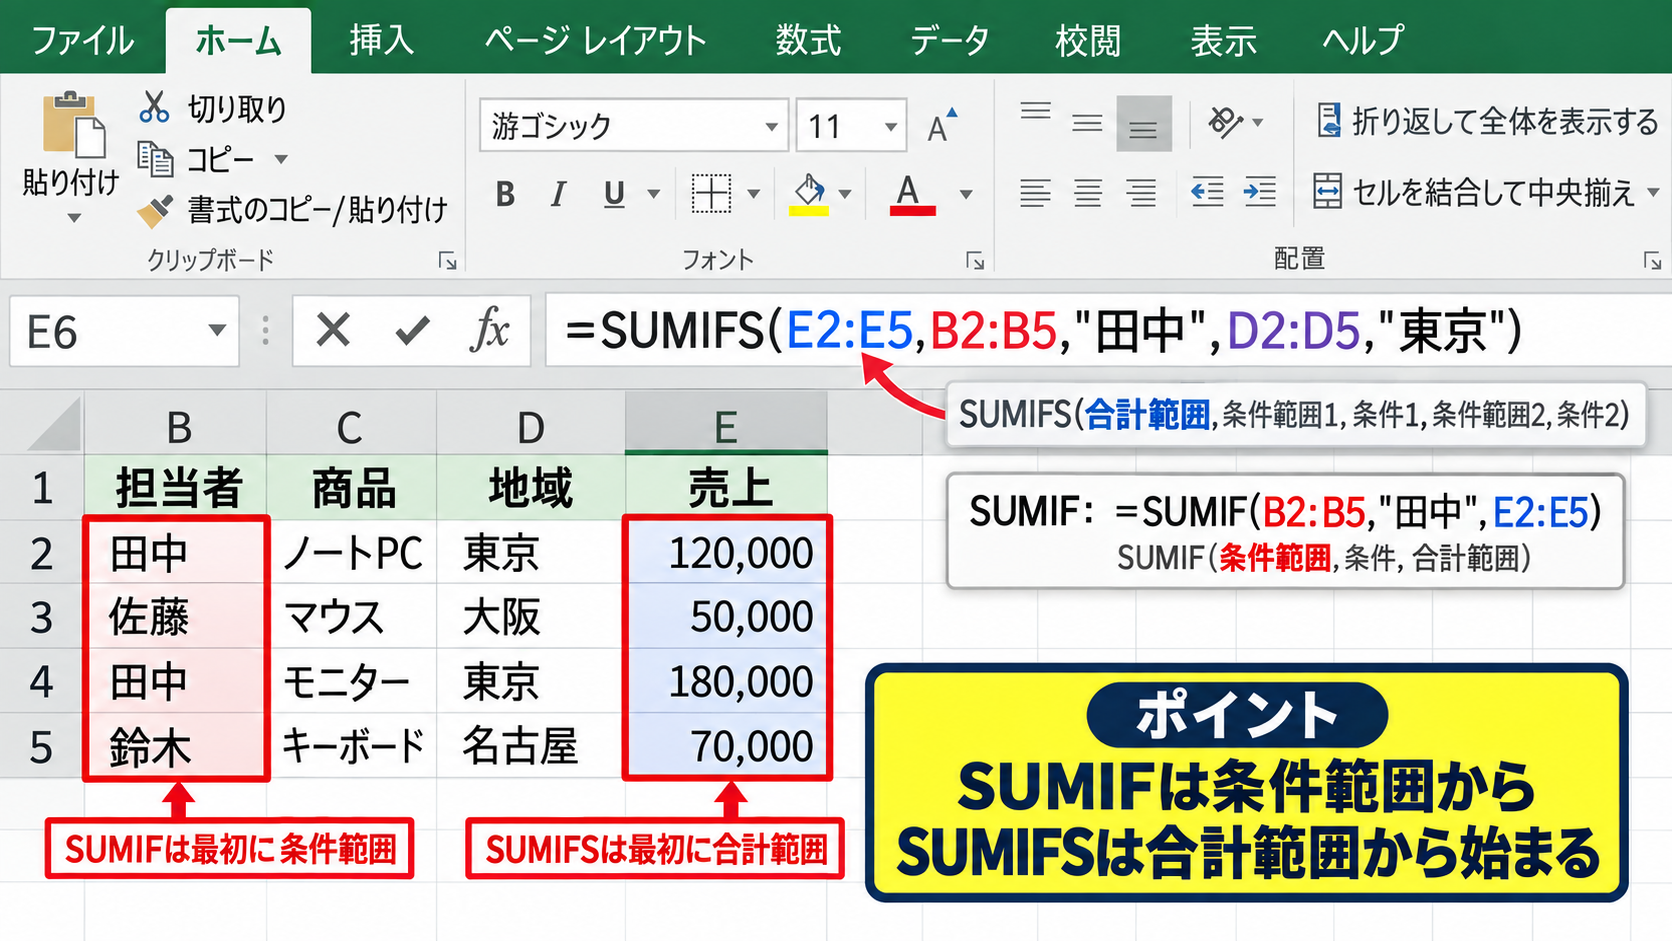This screenshot has height=941, width=1672.
Task: Open the merge and center (セルを結合して中央揃え) dropdown arrow
Action: click(x=1652, y=192)
